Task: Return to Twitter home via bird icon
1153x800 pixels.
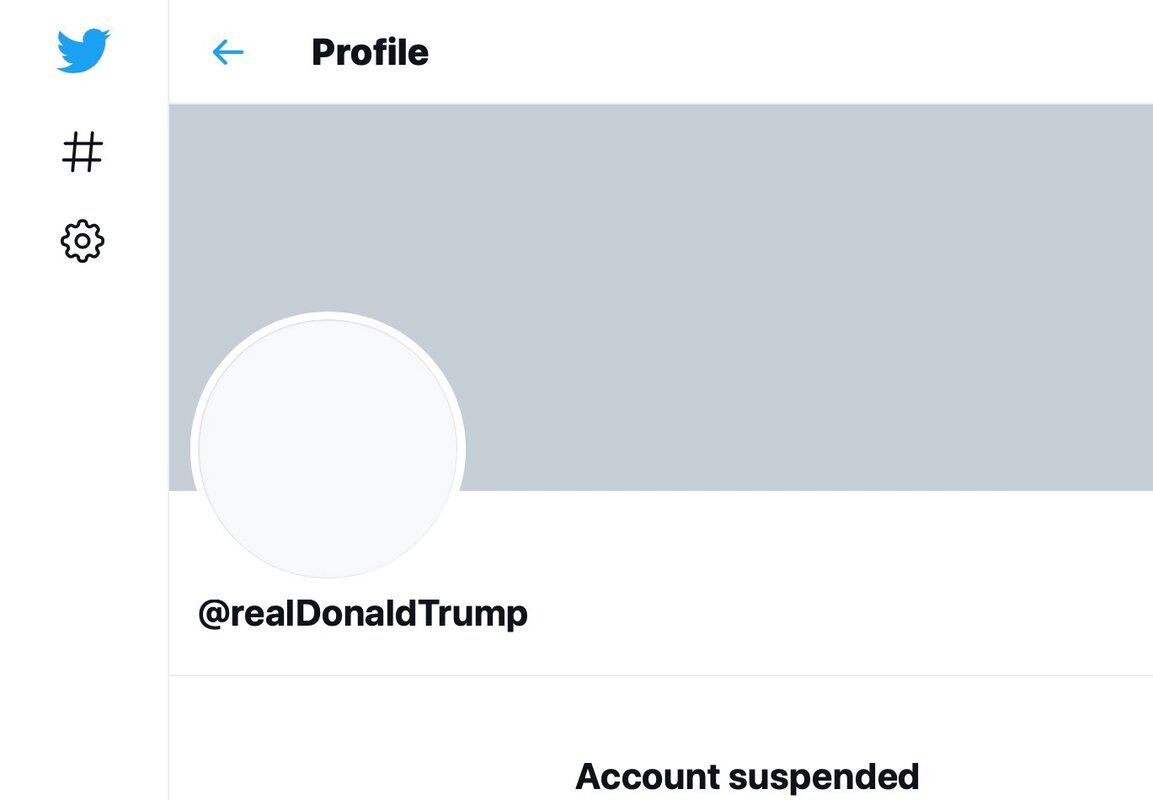Action: (x=83, y=51)
